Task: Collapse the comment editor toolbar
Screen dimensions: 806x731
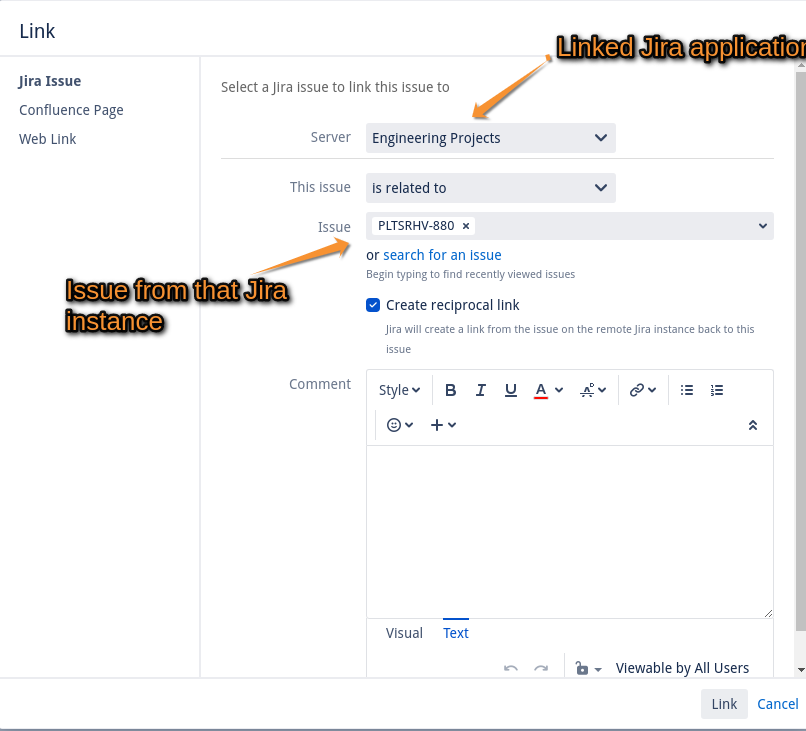Action: (753, 425)
